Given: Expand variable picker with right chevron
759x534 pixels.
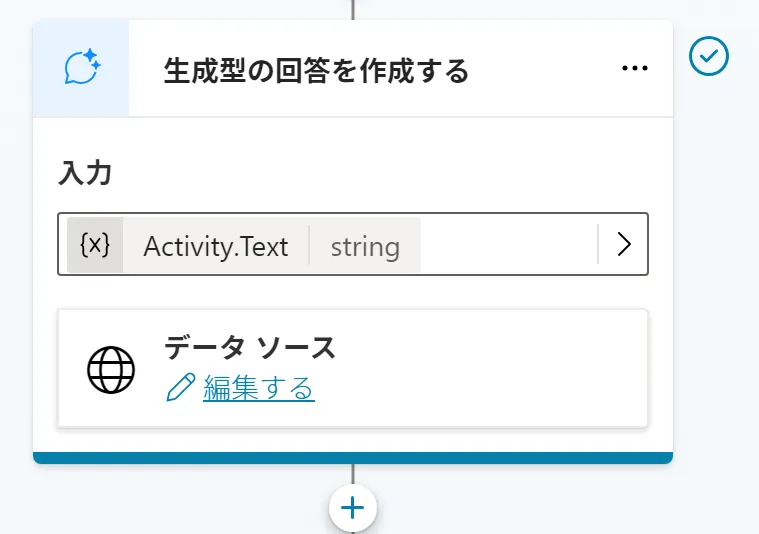Looking at the screenshot, I should (x=624, y=245).
